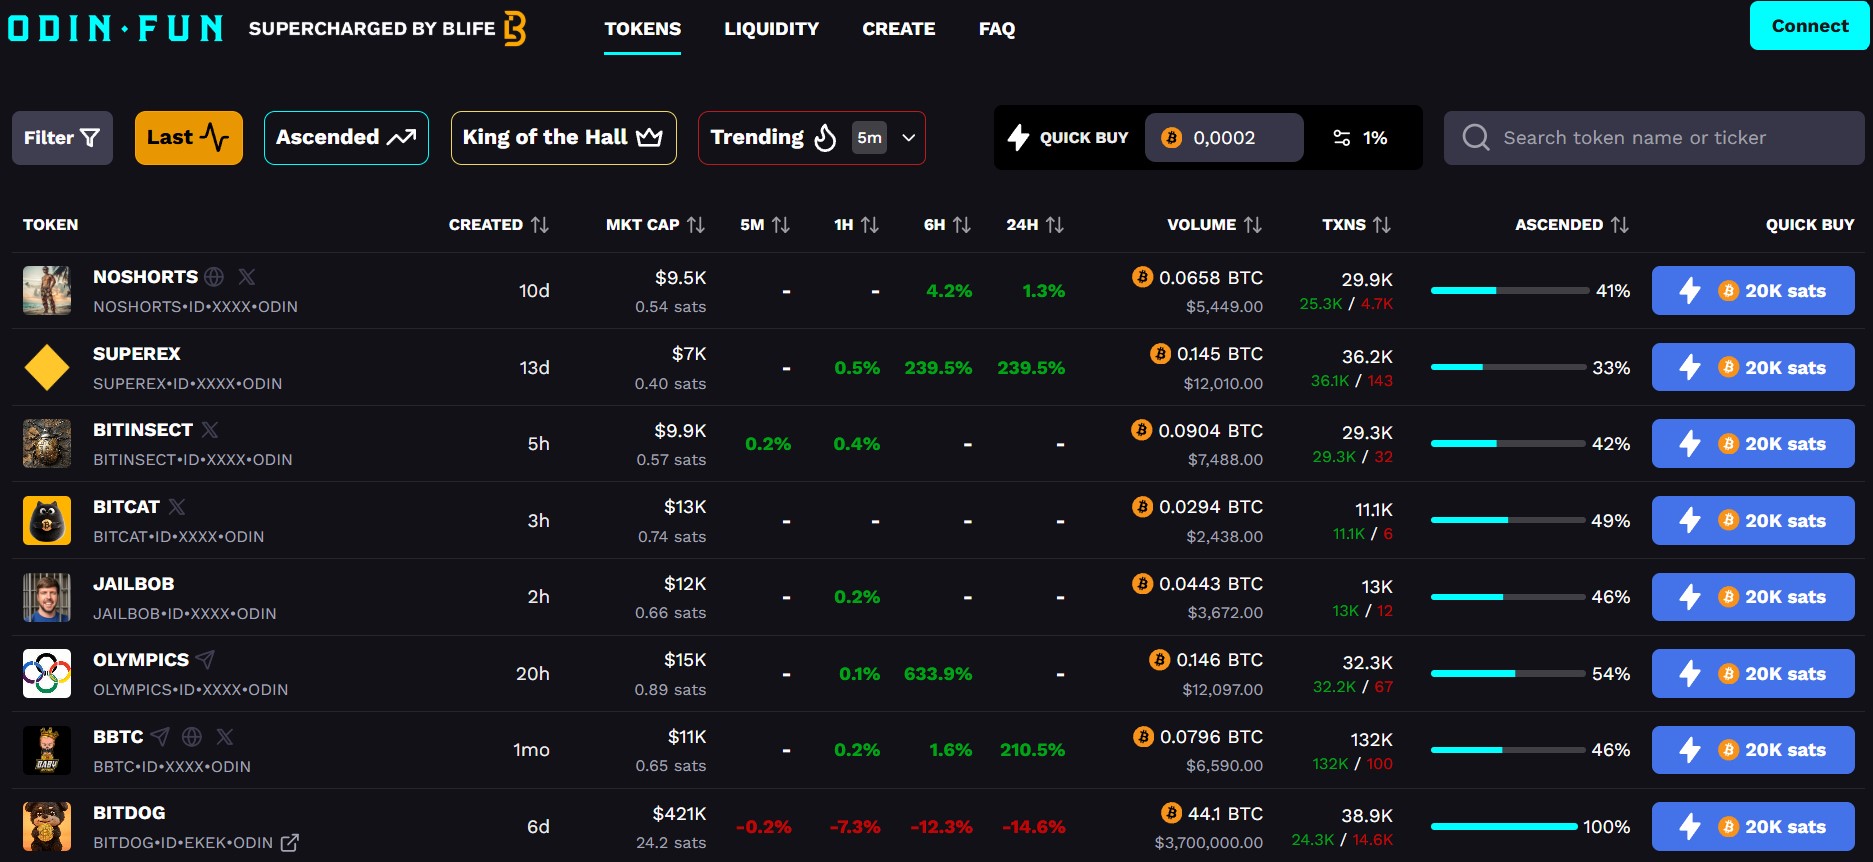Image resolution: width=1873 pixels, height=862 pixels.
Task: Click the BITDOG external link icon
Action: [290, 843]
